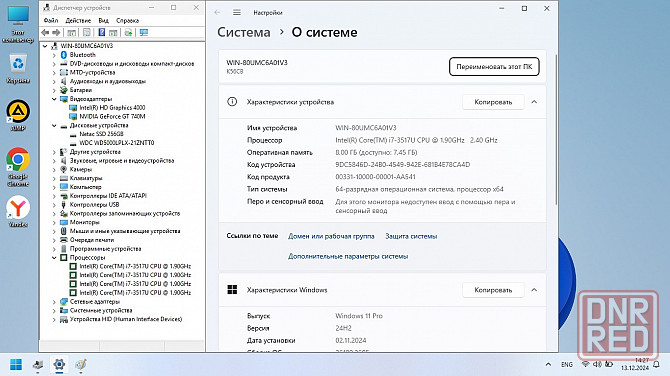Launch Yandex browser desktop shortcut

pyautogui.click(x=18, y=212)
